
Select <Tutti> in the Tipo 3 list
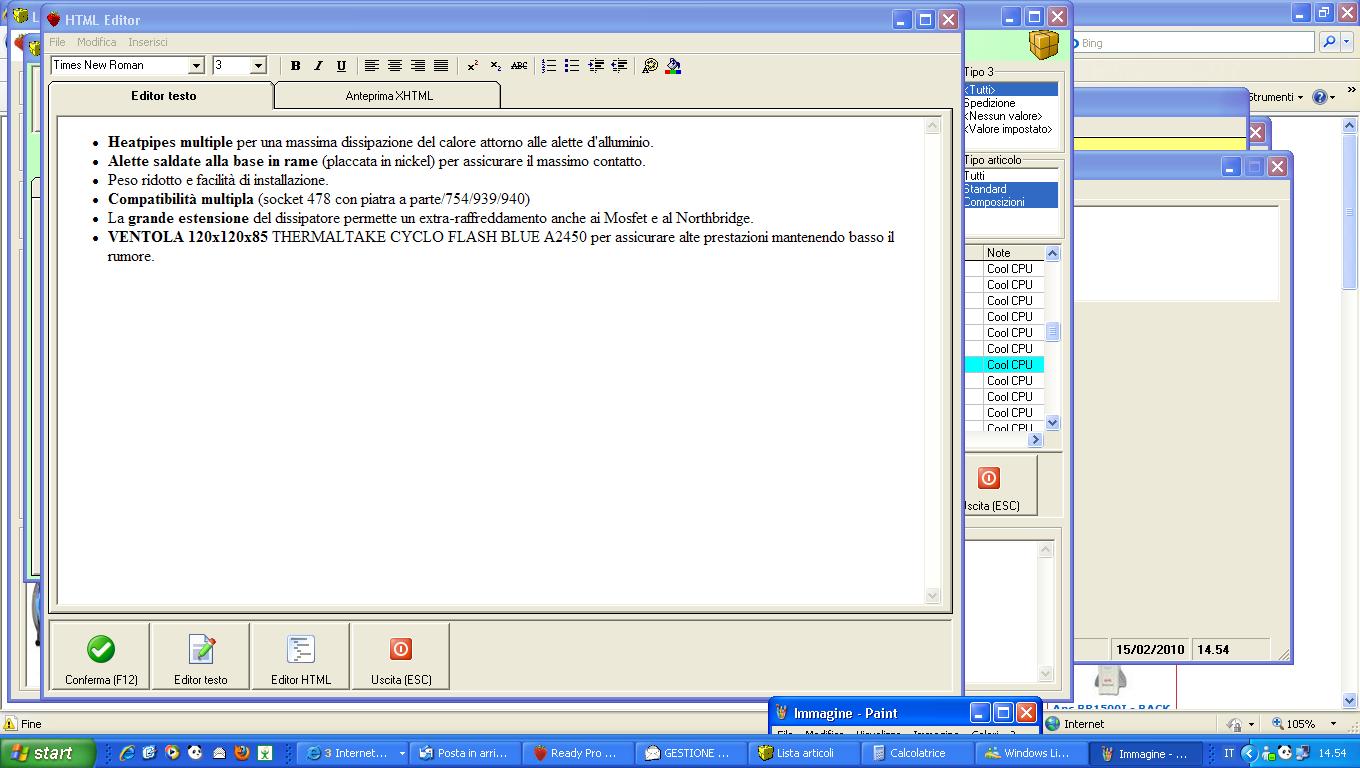tap(1010, 90)
